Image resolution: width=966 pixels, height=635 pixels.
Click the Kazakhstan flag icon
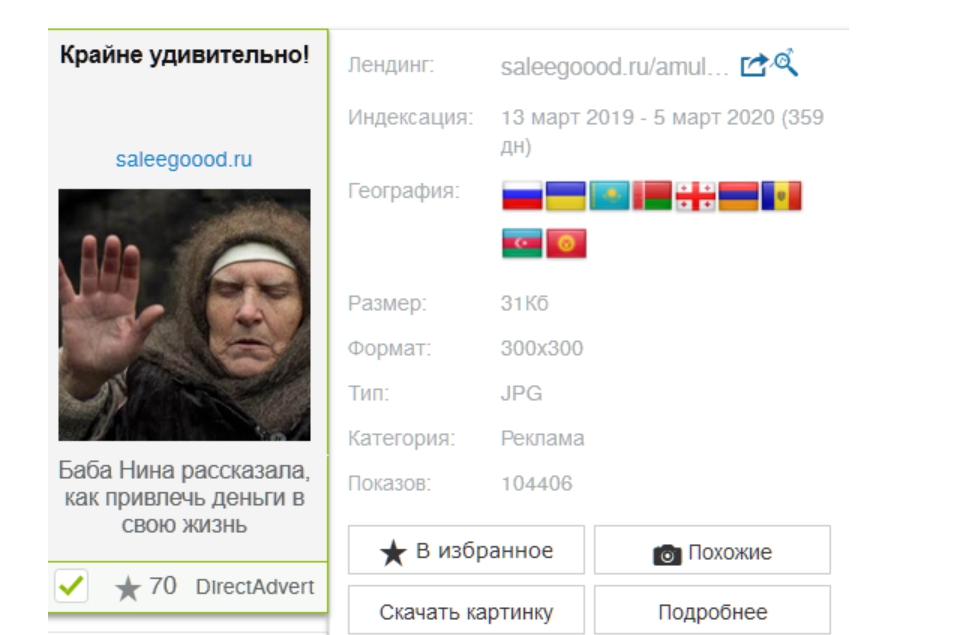pyautogui.click(x=609, y=196)
